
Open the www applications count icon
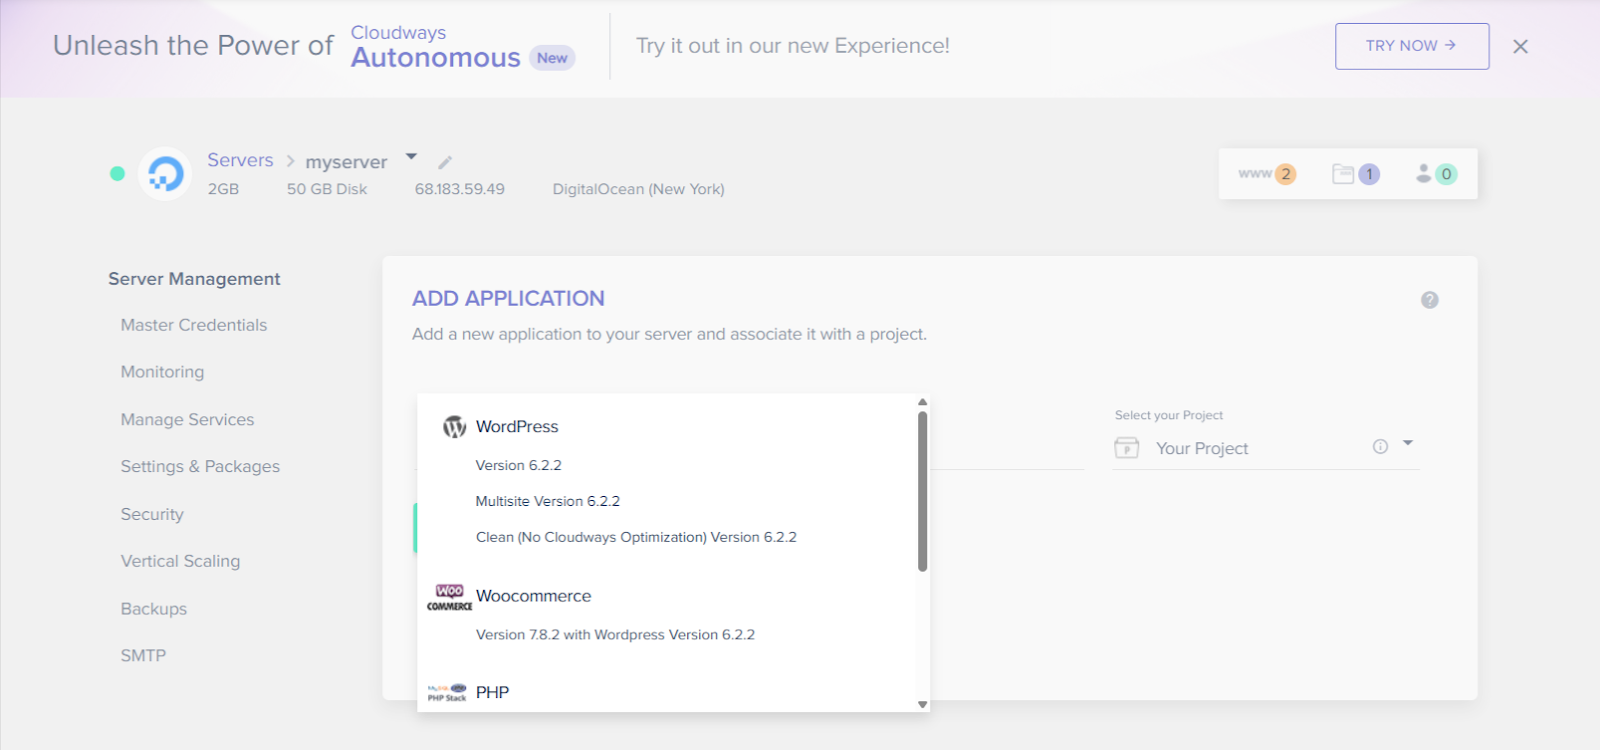1267,174
